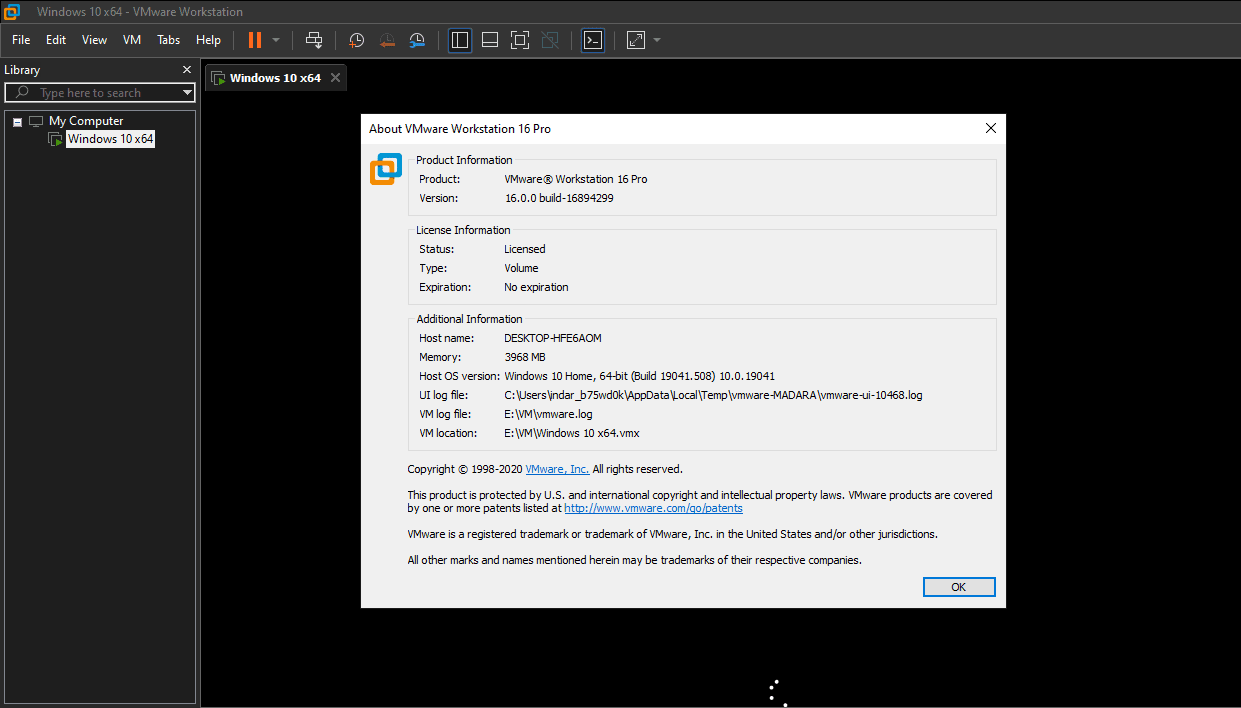The image size is (1241, 708).
Task: Click the VM location path Windows 10 x64.vmx
Action: [572, 433]
